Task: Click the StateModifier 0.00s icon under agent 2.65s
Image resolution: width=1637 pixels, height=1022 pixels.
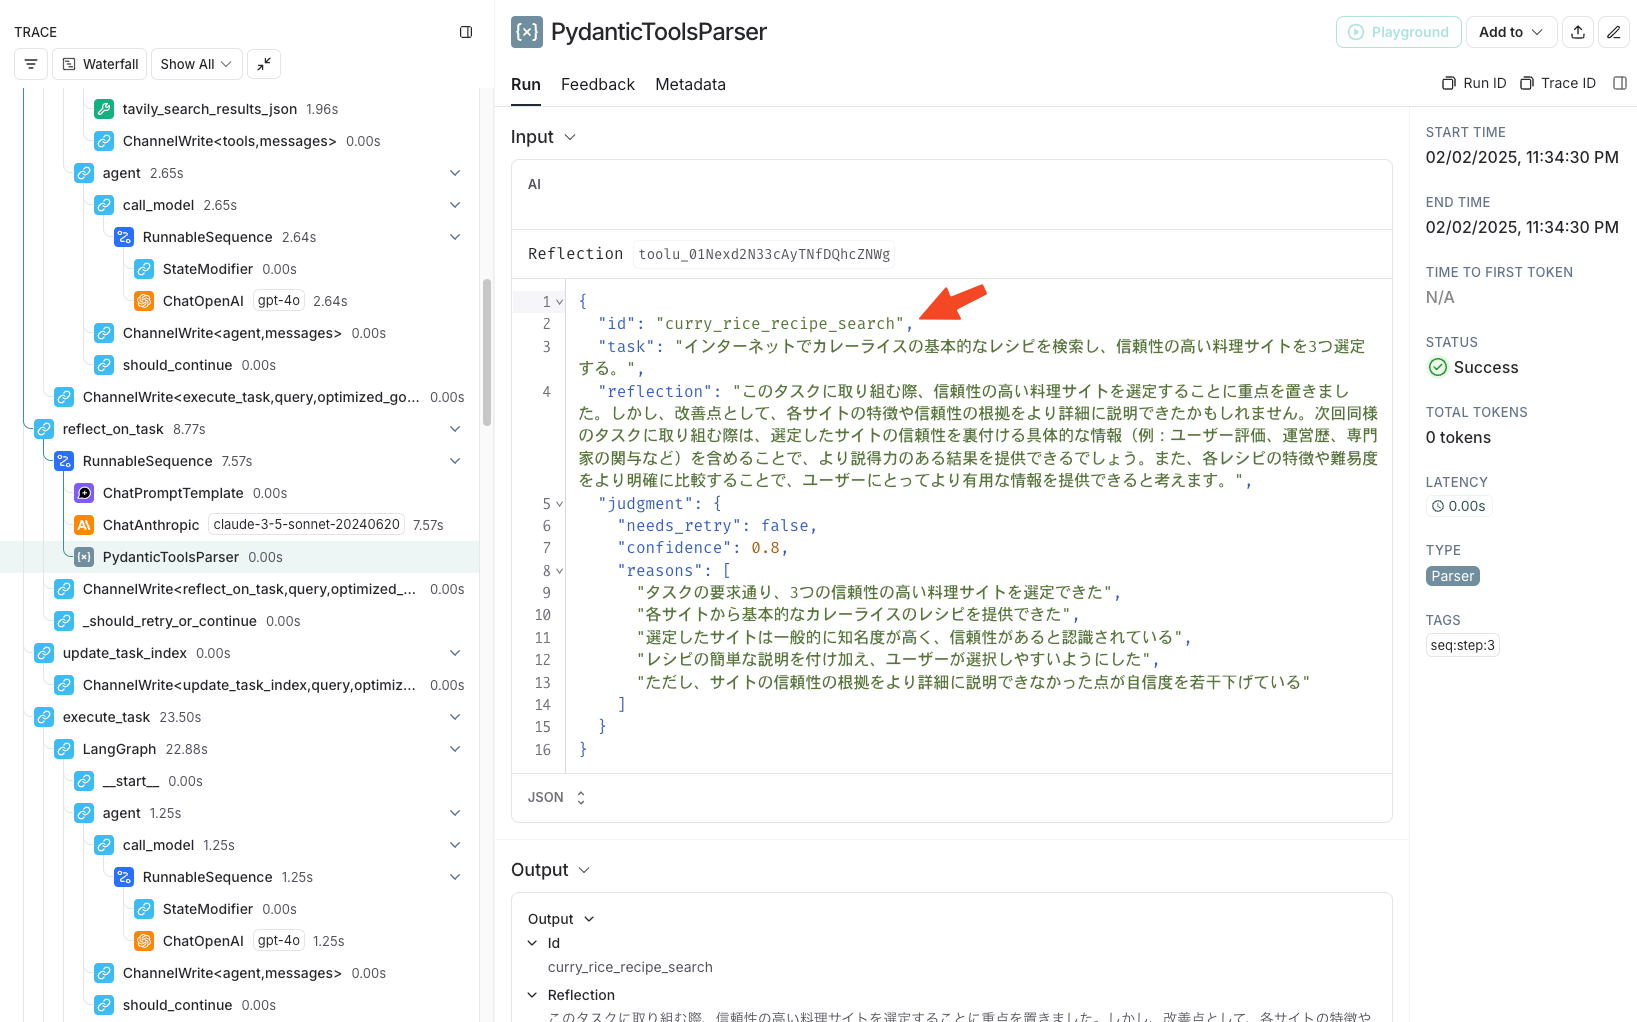Action: [144, 269]
